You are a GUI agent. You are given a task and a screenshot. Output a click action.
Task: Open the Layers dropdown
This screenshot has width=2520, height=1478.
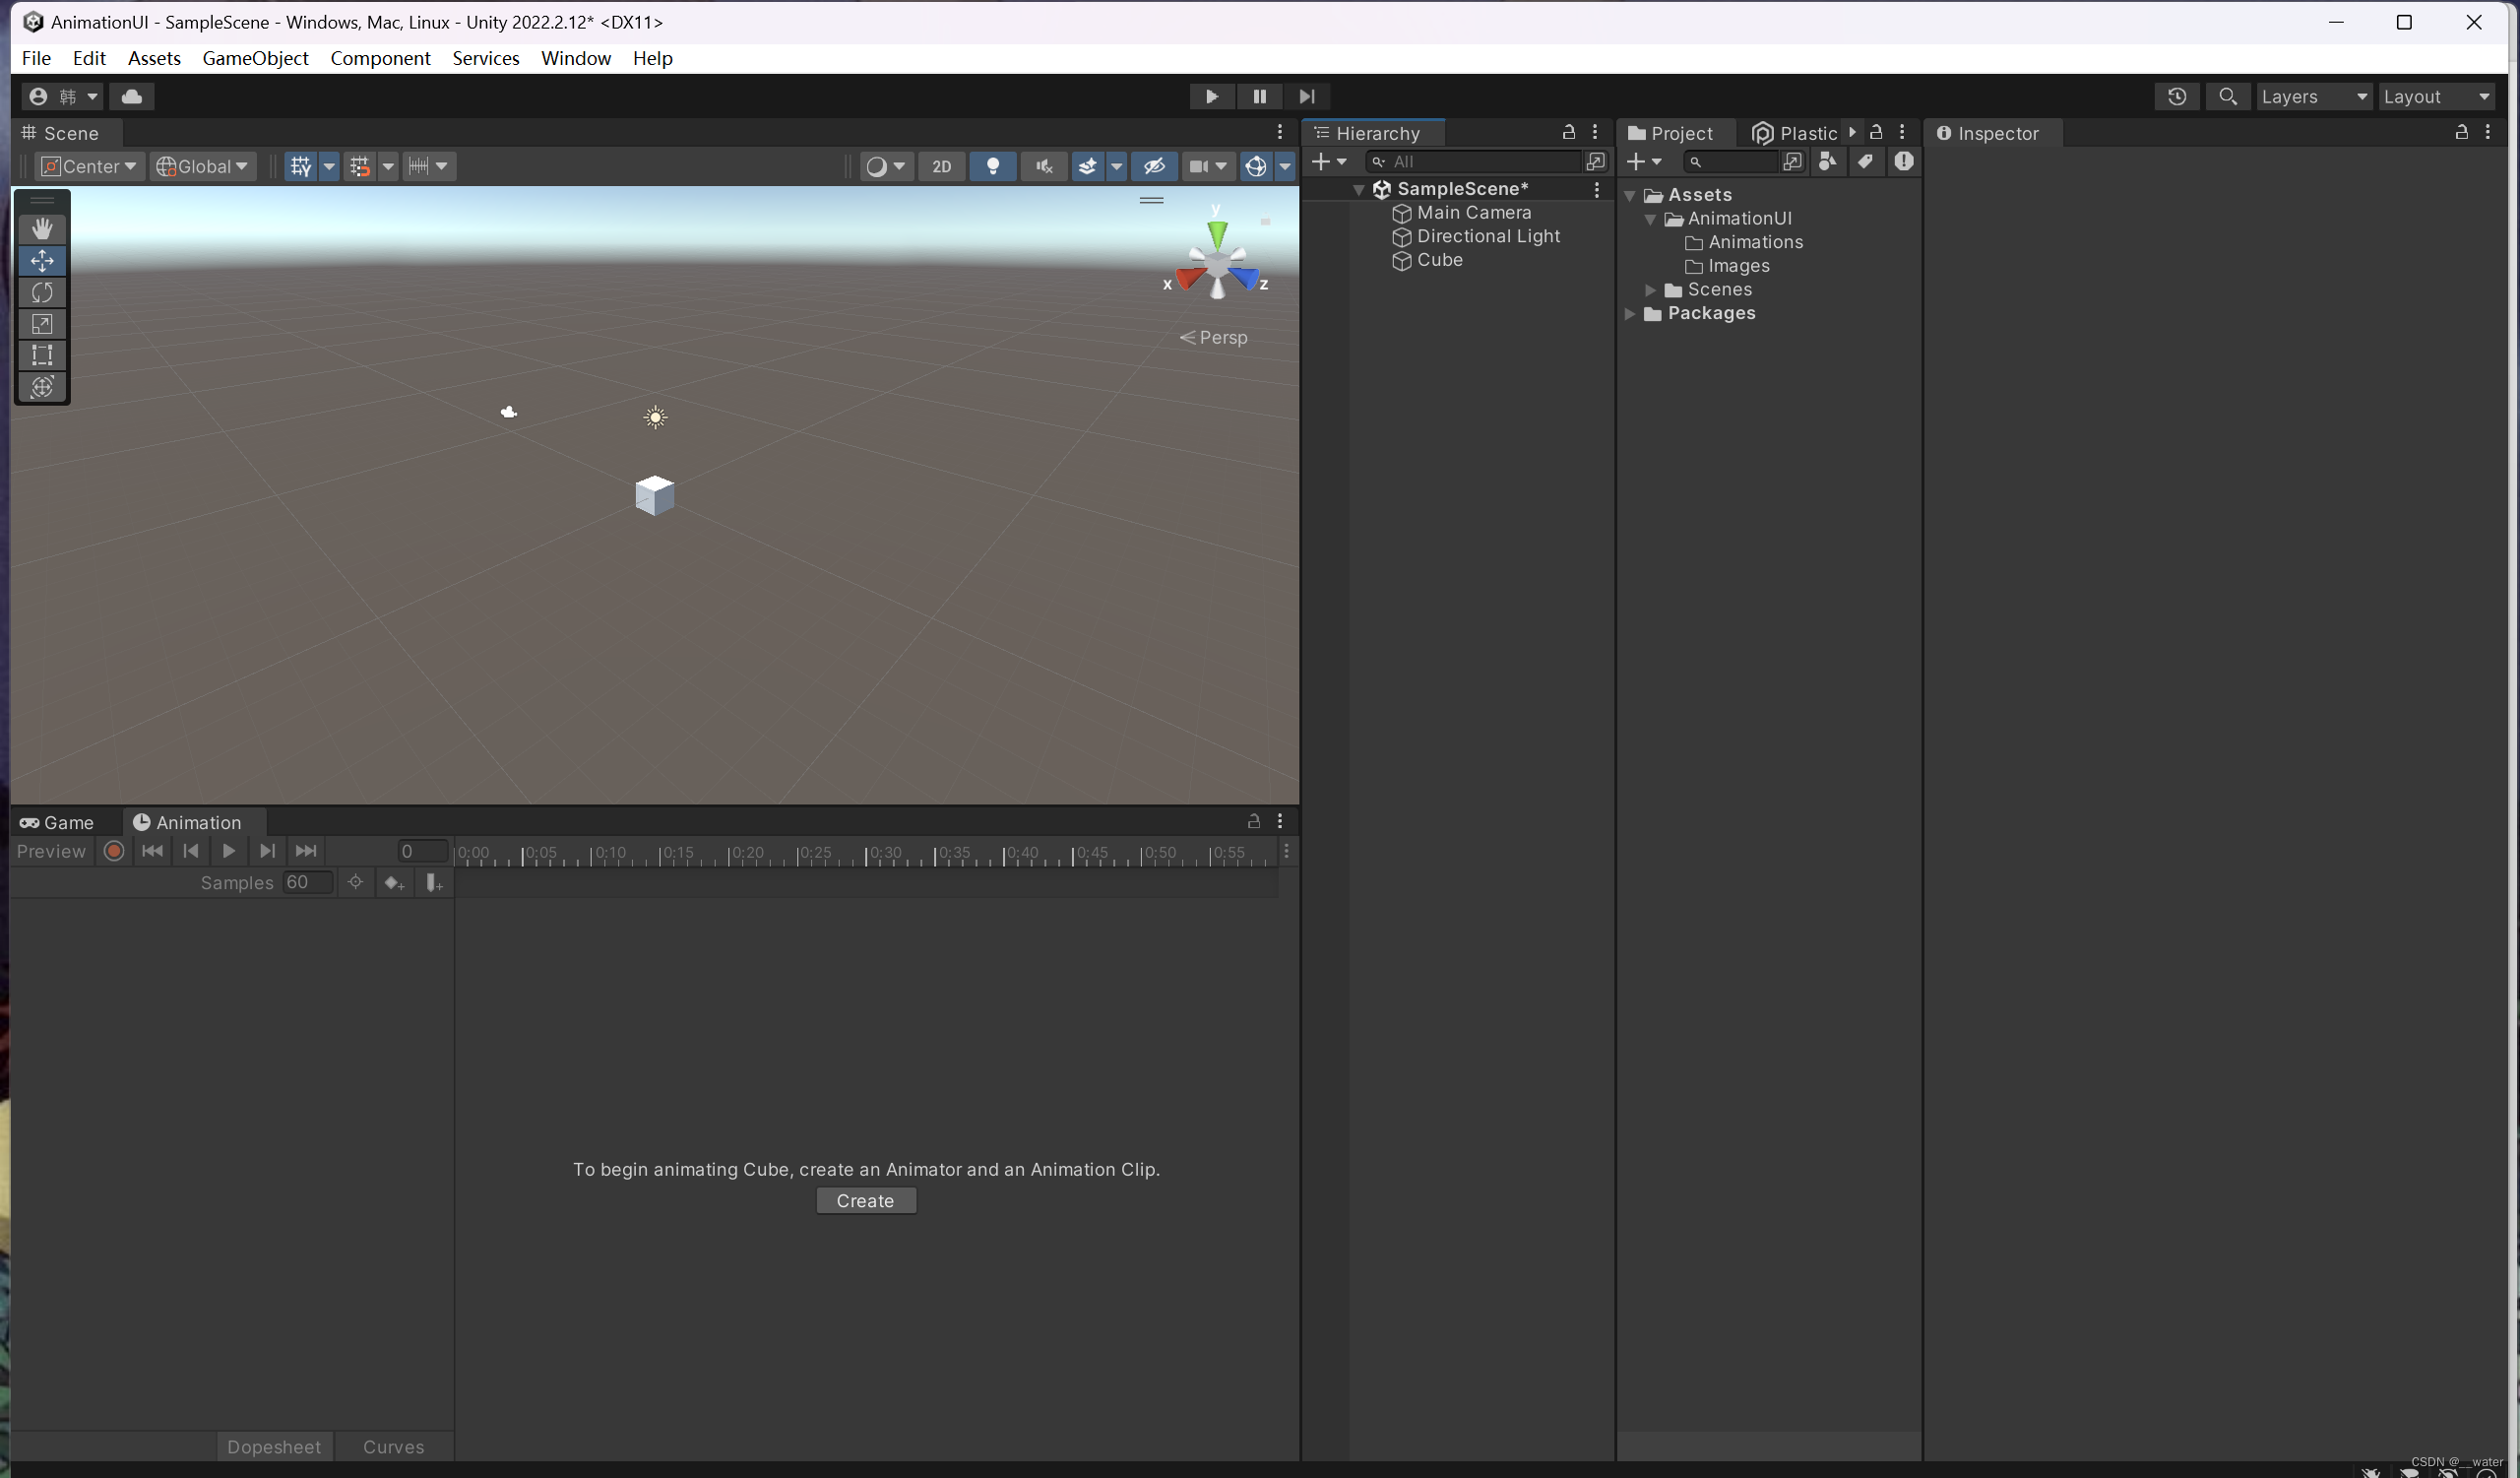click(2314, 96)
